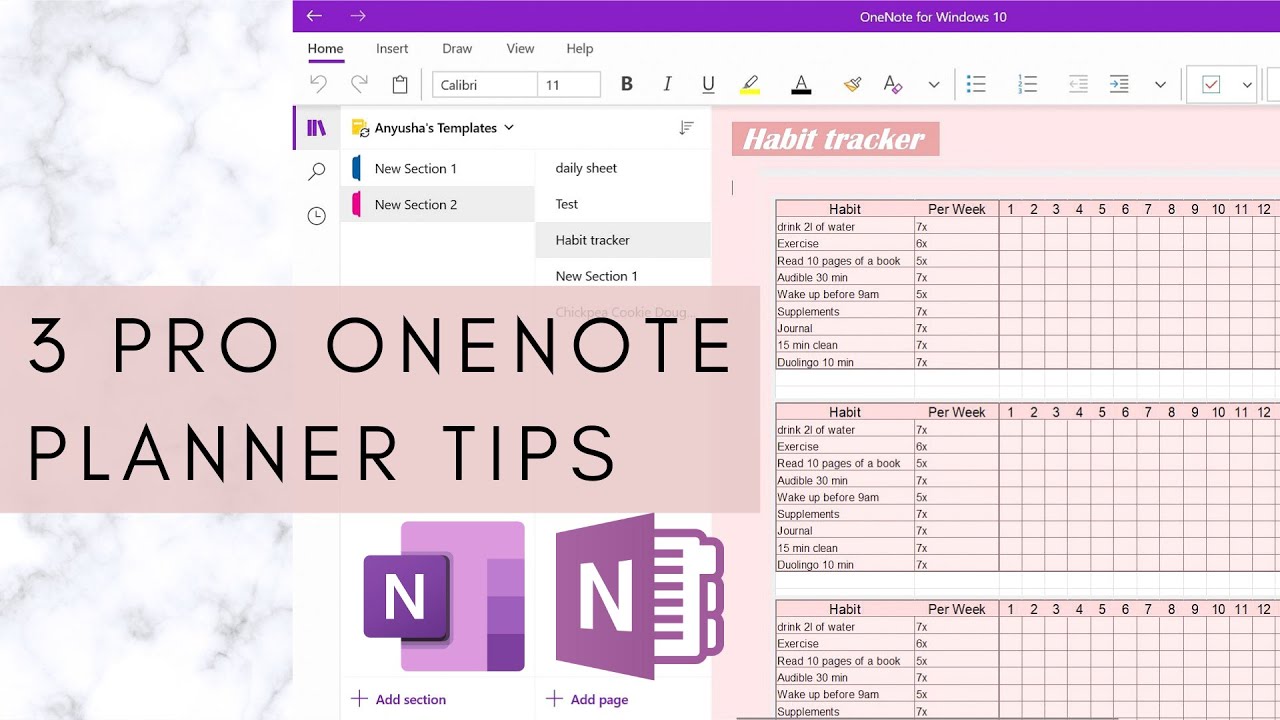Viewport: 1280px width, 720px height.
Task: Open the New Section 1 page entry
Action: (623, 276)
